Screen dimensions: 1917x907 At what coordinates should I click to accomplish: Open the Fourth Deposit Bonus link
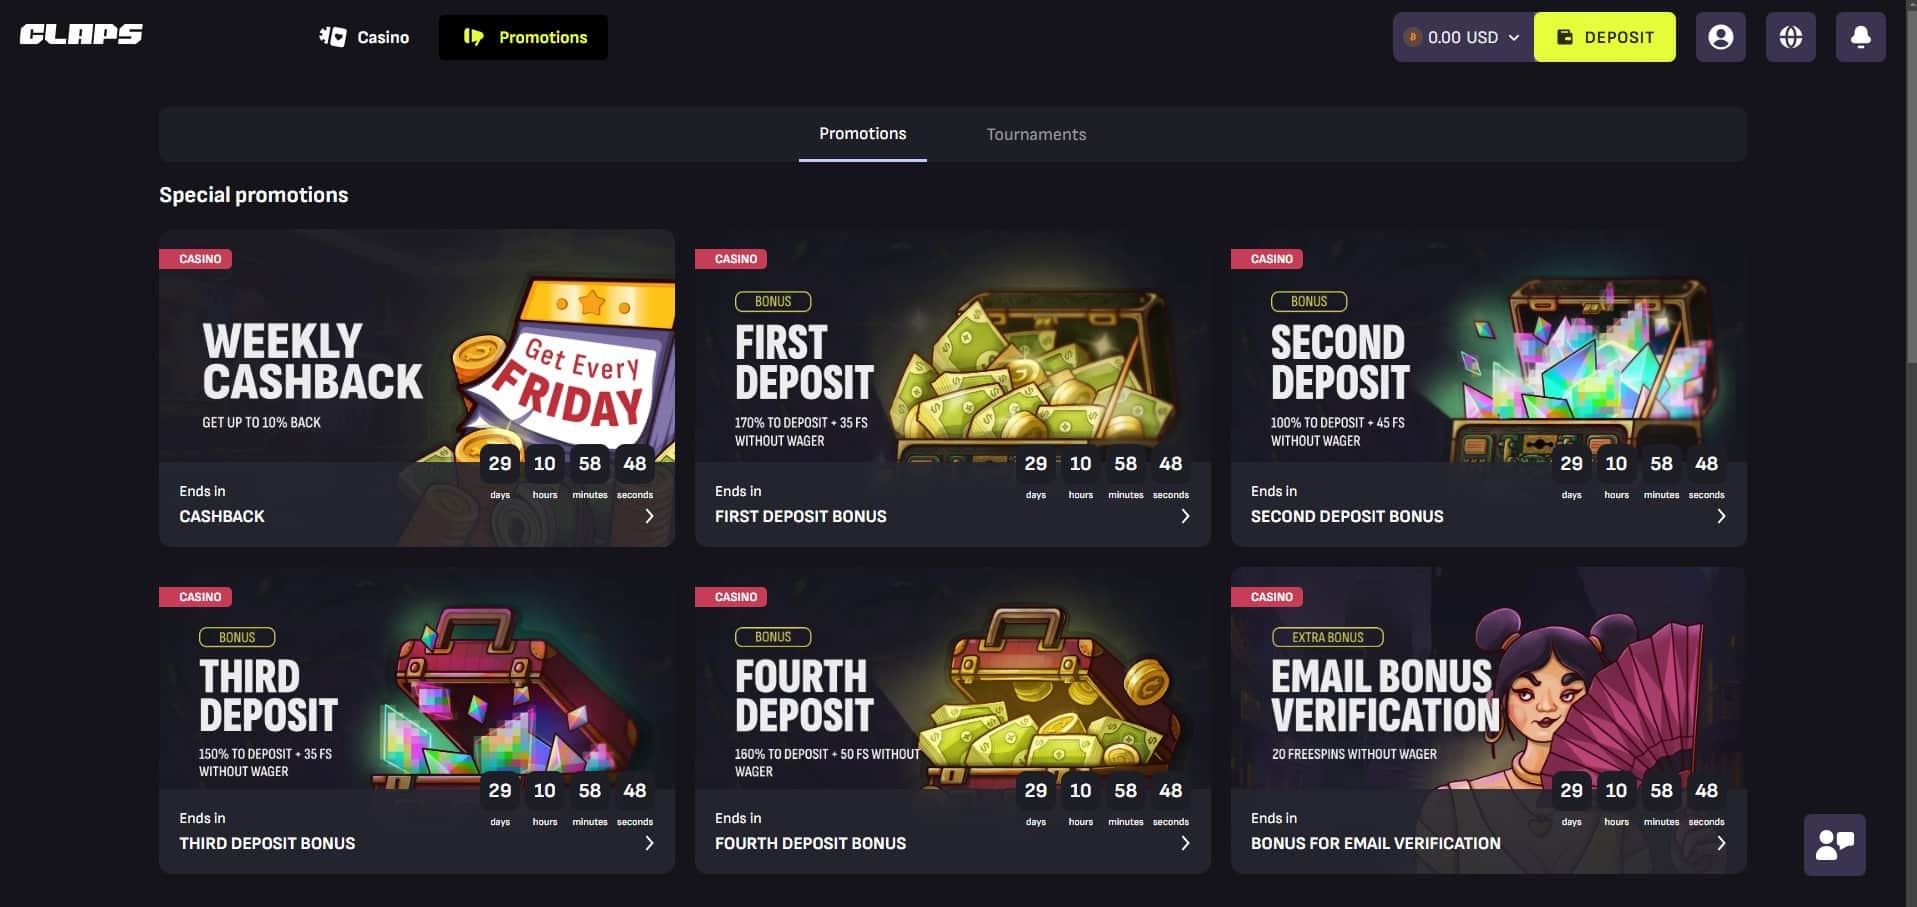click(810, 843)
